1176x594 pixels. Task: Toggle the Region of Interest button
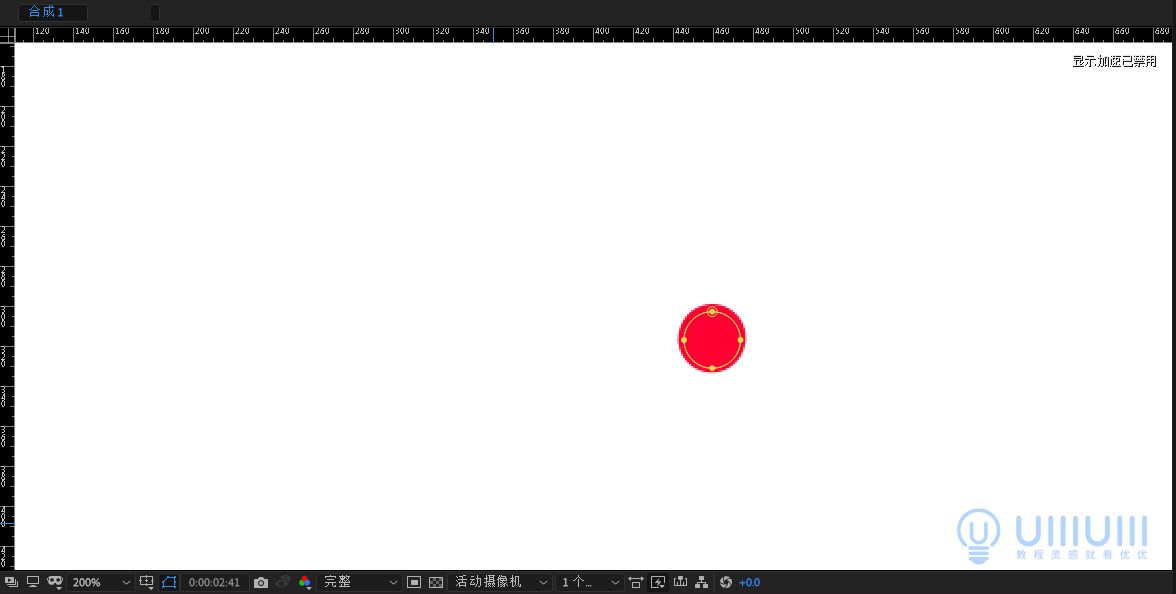(169, 582)
